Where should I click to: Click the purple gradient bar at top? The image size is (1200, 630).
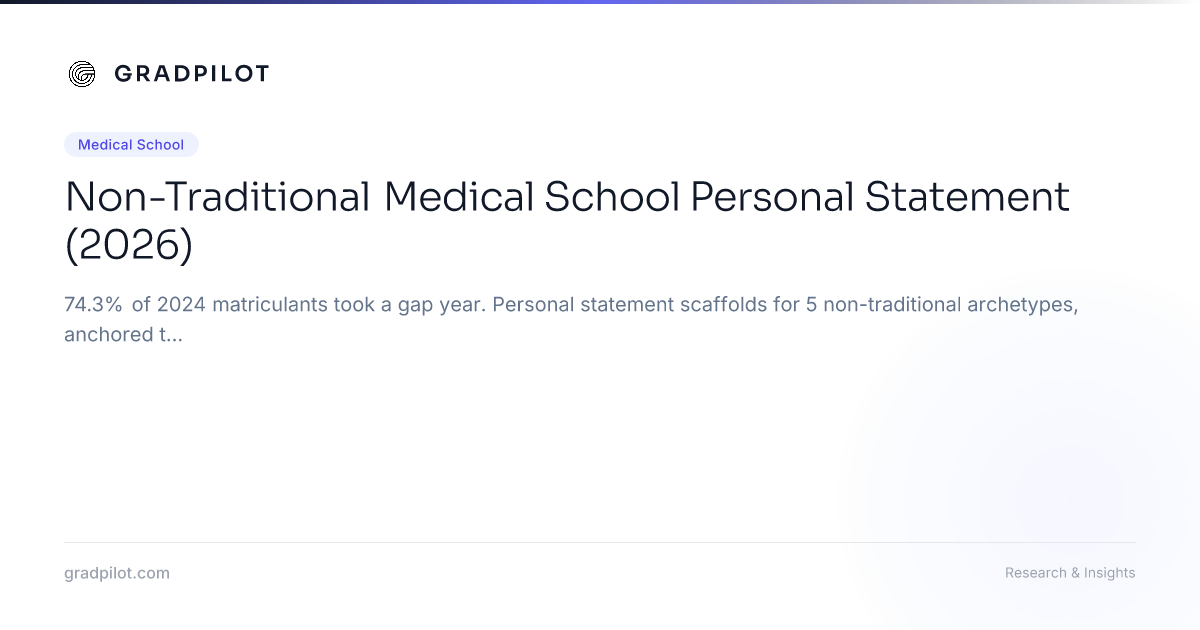pos(600,2)
